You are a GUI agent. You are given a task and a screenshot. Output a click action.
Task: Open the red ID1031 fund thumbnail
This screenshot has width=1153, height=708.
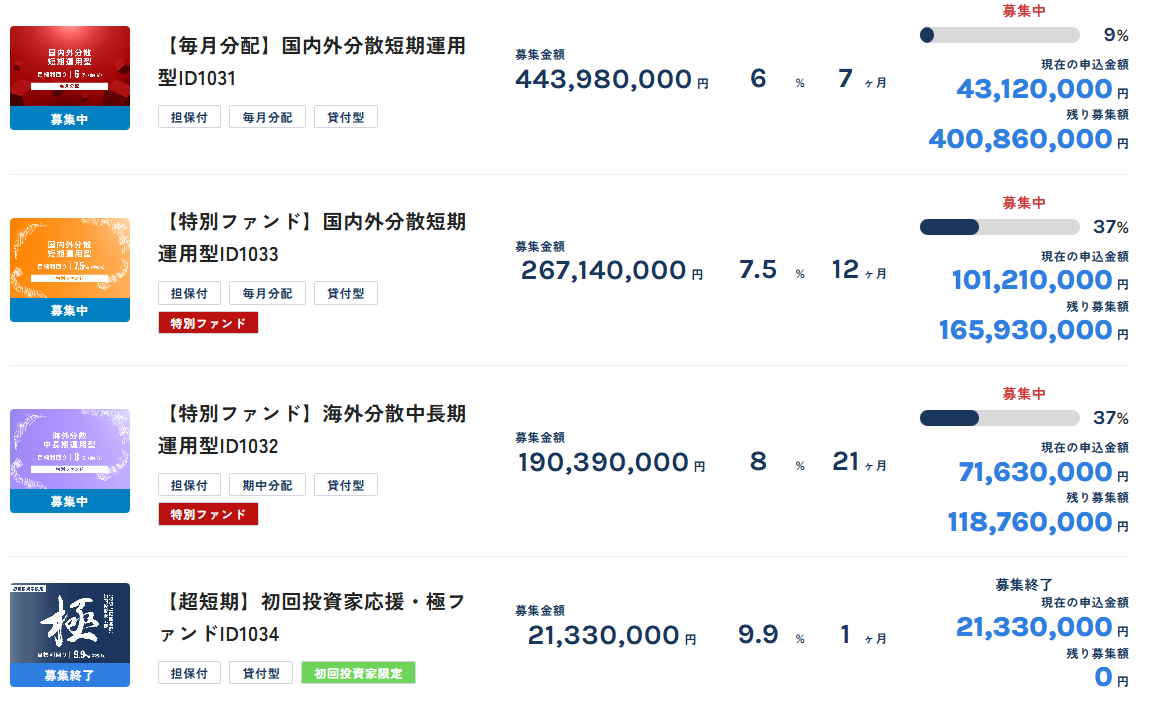click(70, 66)
